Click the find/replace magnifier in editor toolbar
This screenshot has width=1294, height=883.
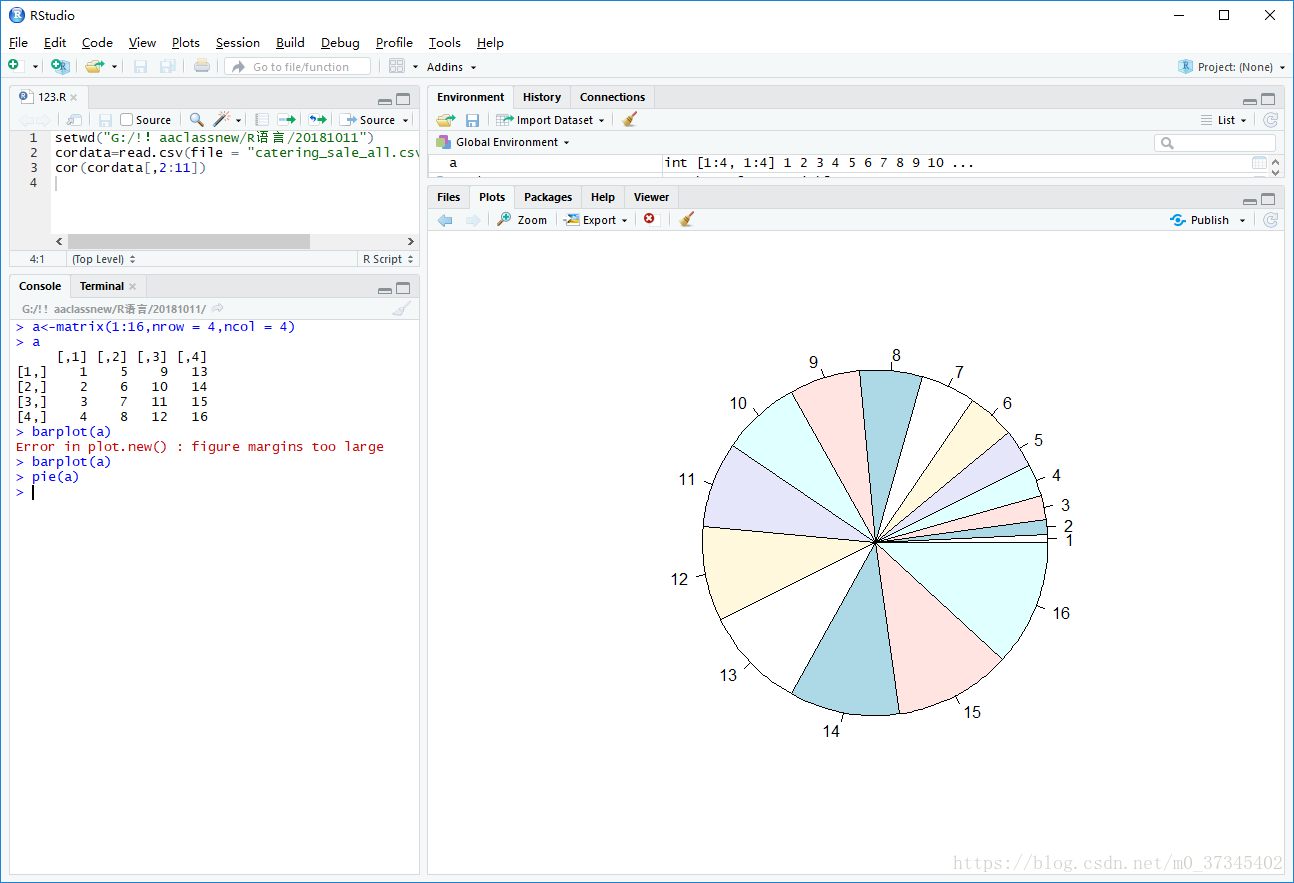[197, 120]
